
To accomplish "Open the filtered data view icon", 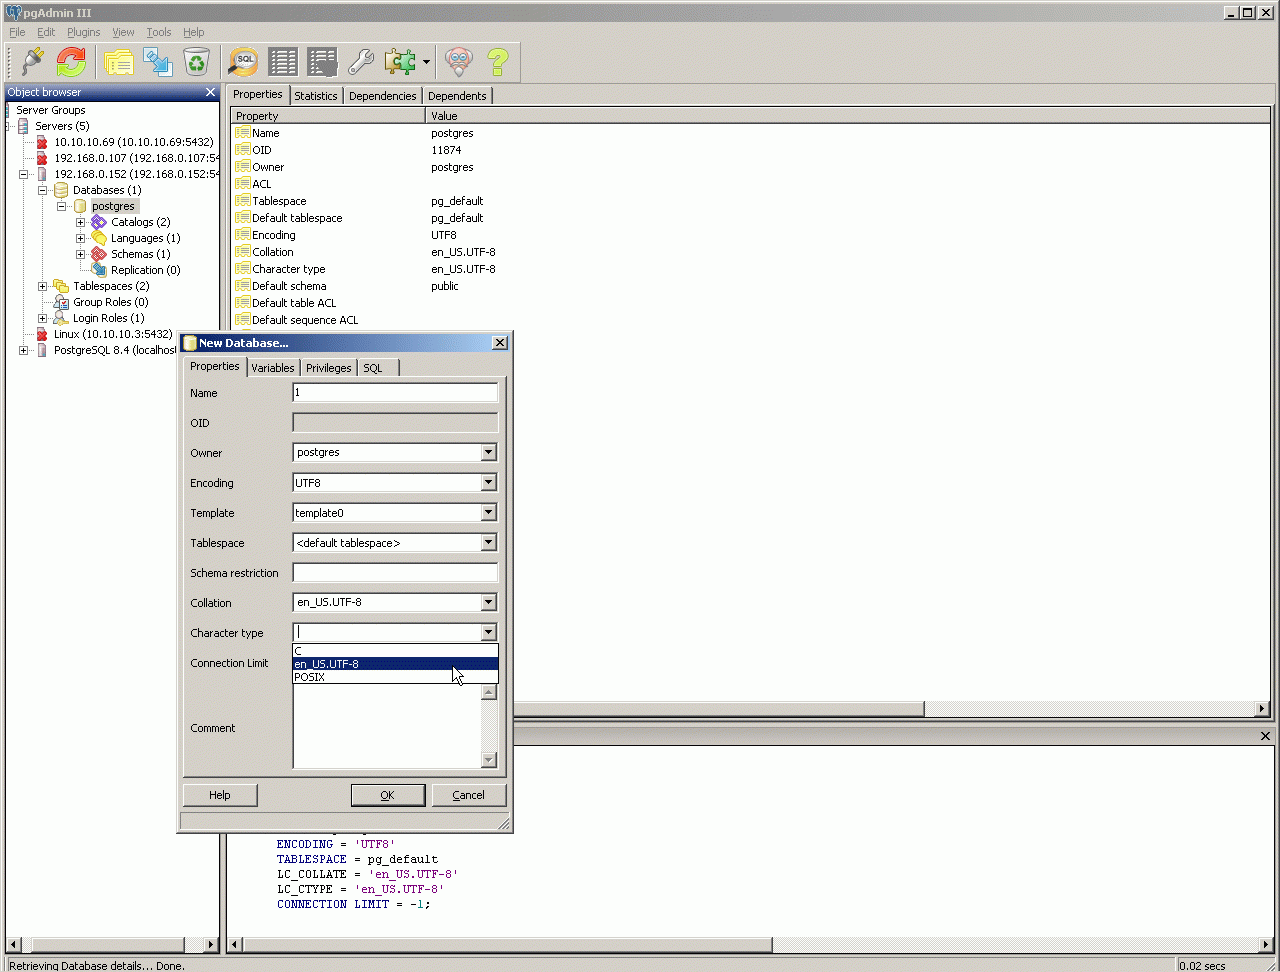I will (x=322, y=62).
